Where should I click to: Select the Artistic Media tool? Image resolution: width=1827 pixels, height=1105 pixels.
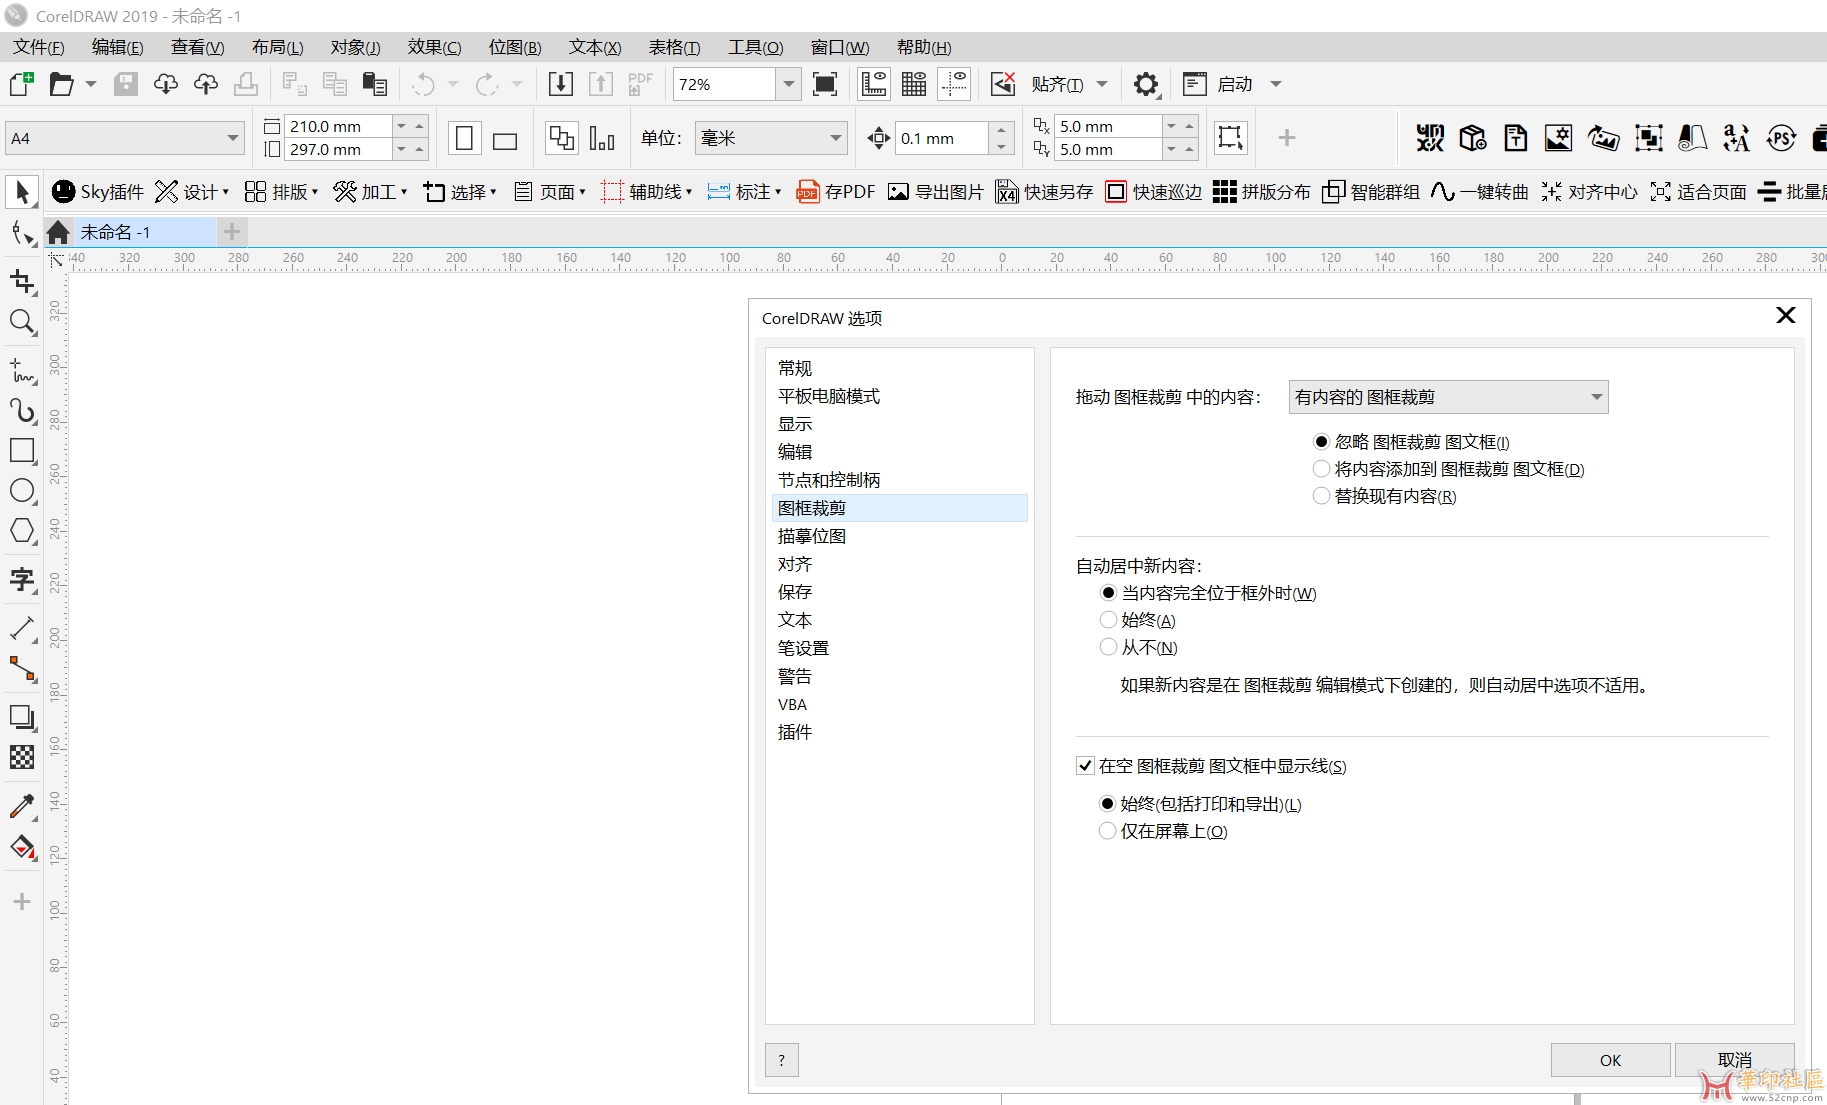point(22,411)
